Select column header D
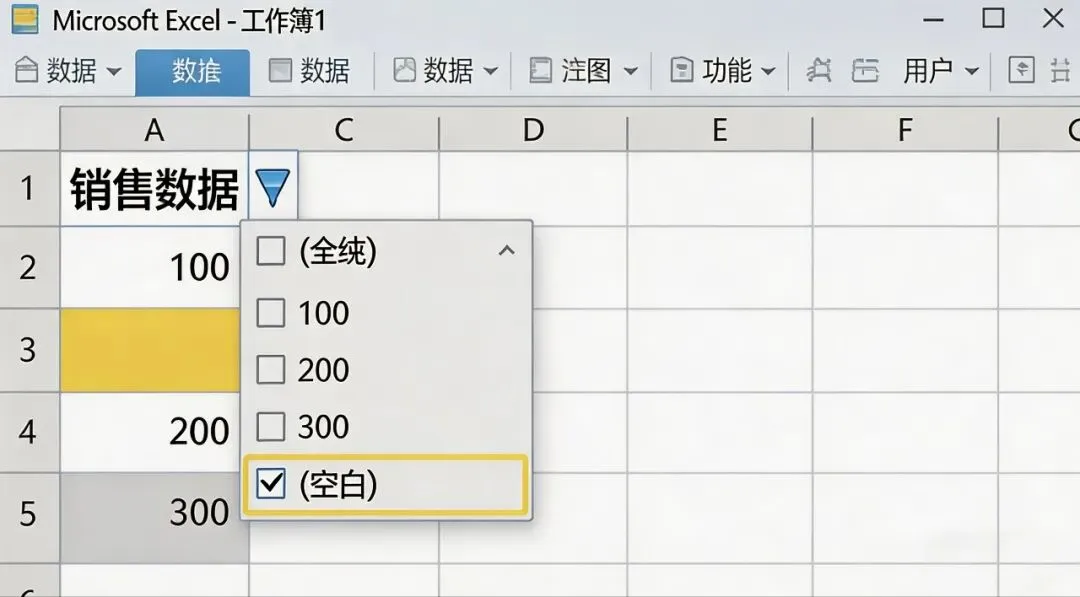Screen dimensions: 1080x597 pyautogui.click(x=533, y=129)
